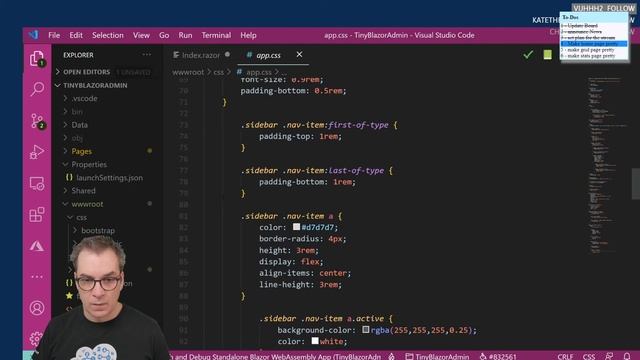Open Remote Explorer icon in activity bar
The image size is (640, 360).
pyautogui.click(x=37, y=184)
